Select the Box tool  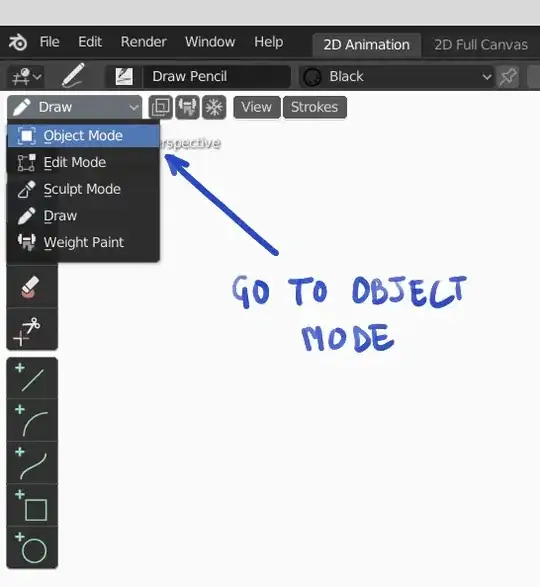32,505
